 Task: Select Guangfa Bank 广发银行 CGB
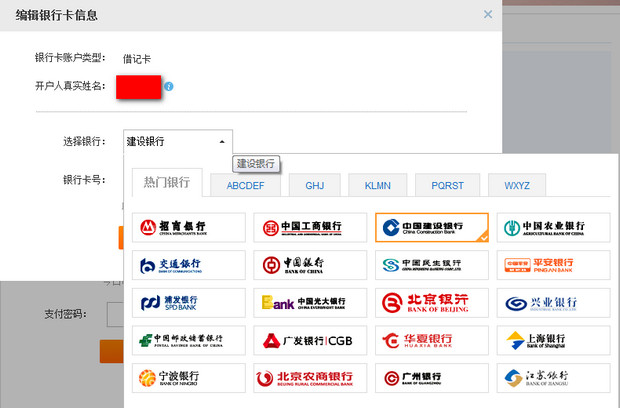pyautogui.click(x=310, y=340)
